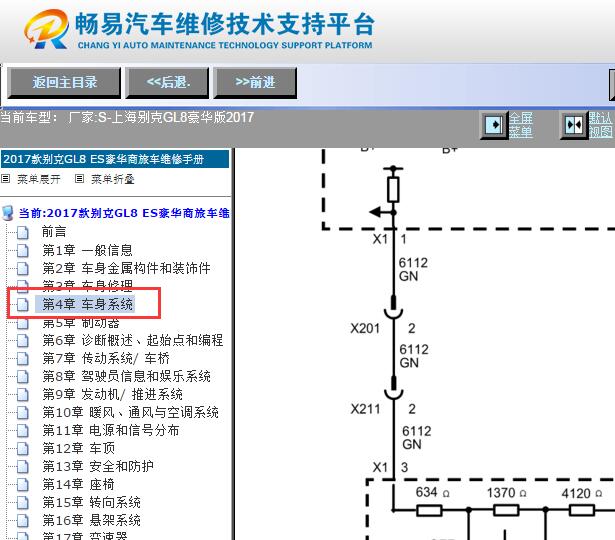
Task: Open 第13章 安全和防护
Action: click(x=98, y=466)
